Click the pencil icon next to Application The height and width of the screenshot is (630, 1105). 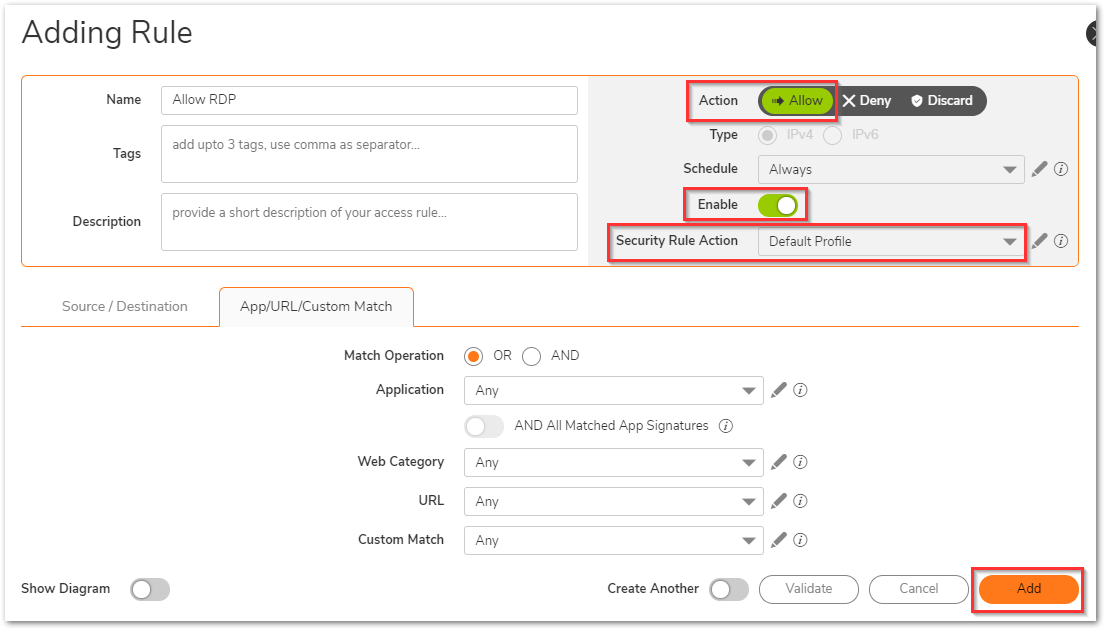coord(779,390)
